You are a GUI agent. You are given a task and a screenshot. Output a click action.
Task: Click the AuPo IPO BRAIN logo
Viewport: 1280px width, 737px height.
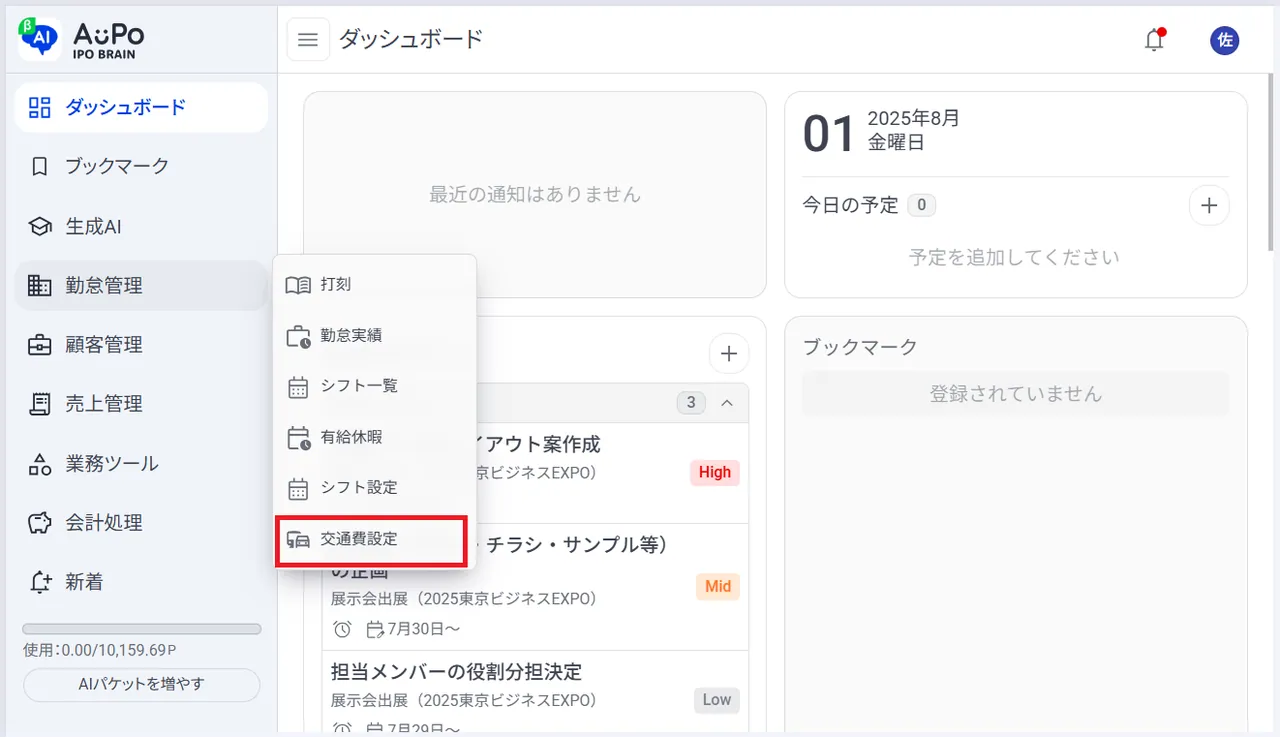pyautogui.click(x=82, y=39)
